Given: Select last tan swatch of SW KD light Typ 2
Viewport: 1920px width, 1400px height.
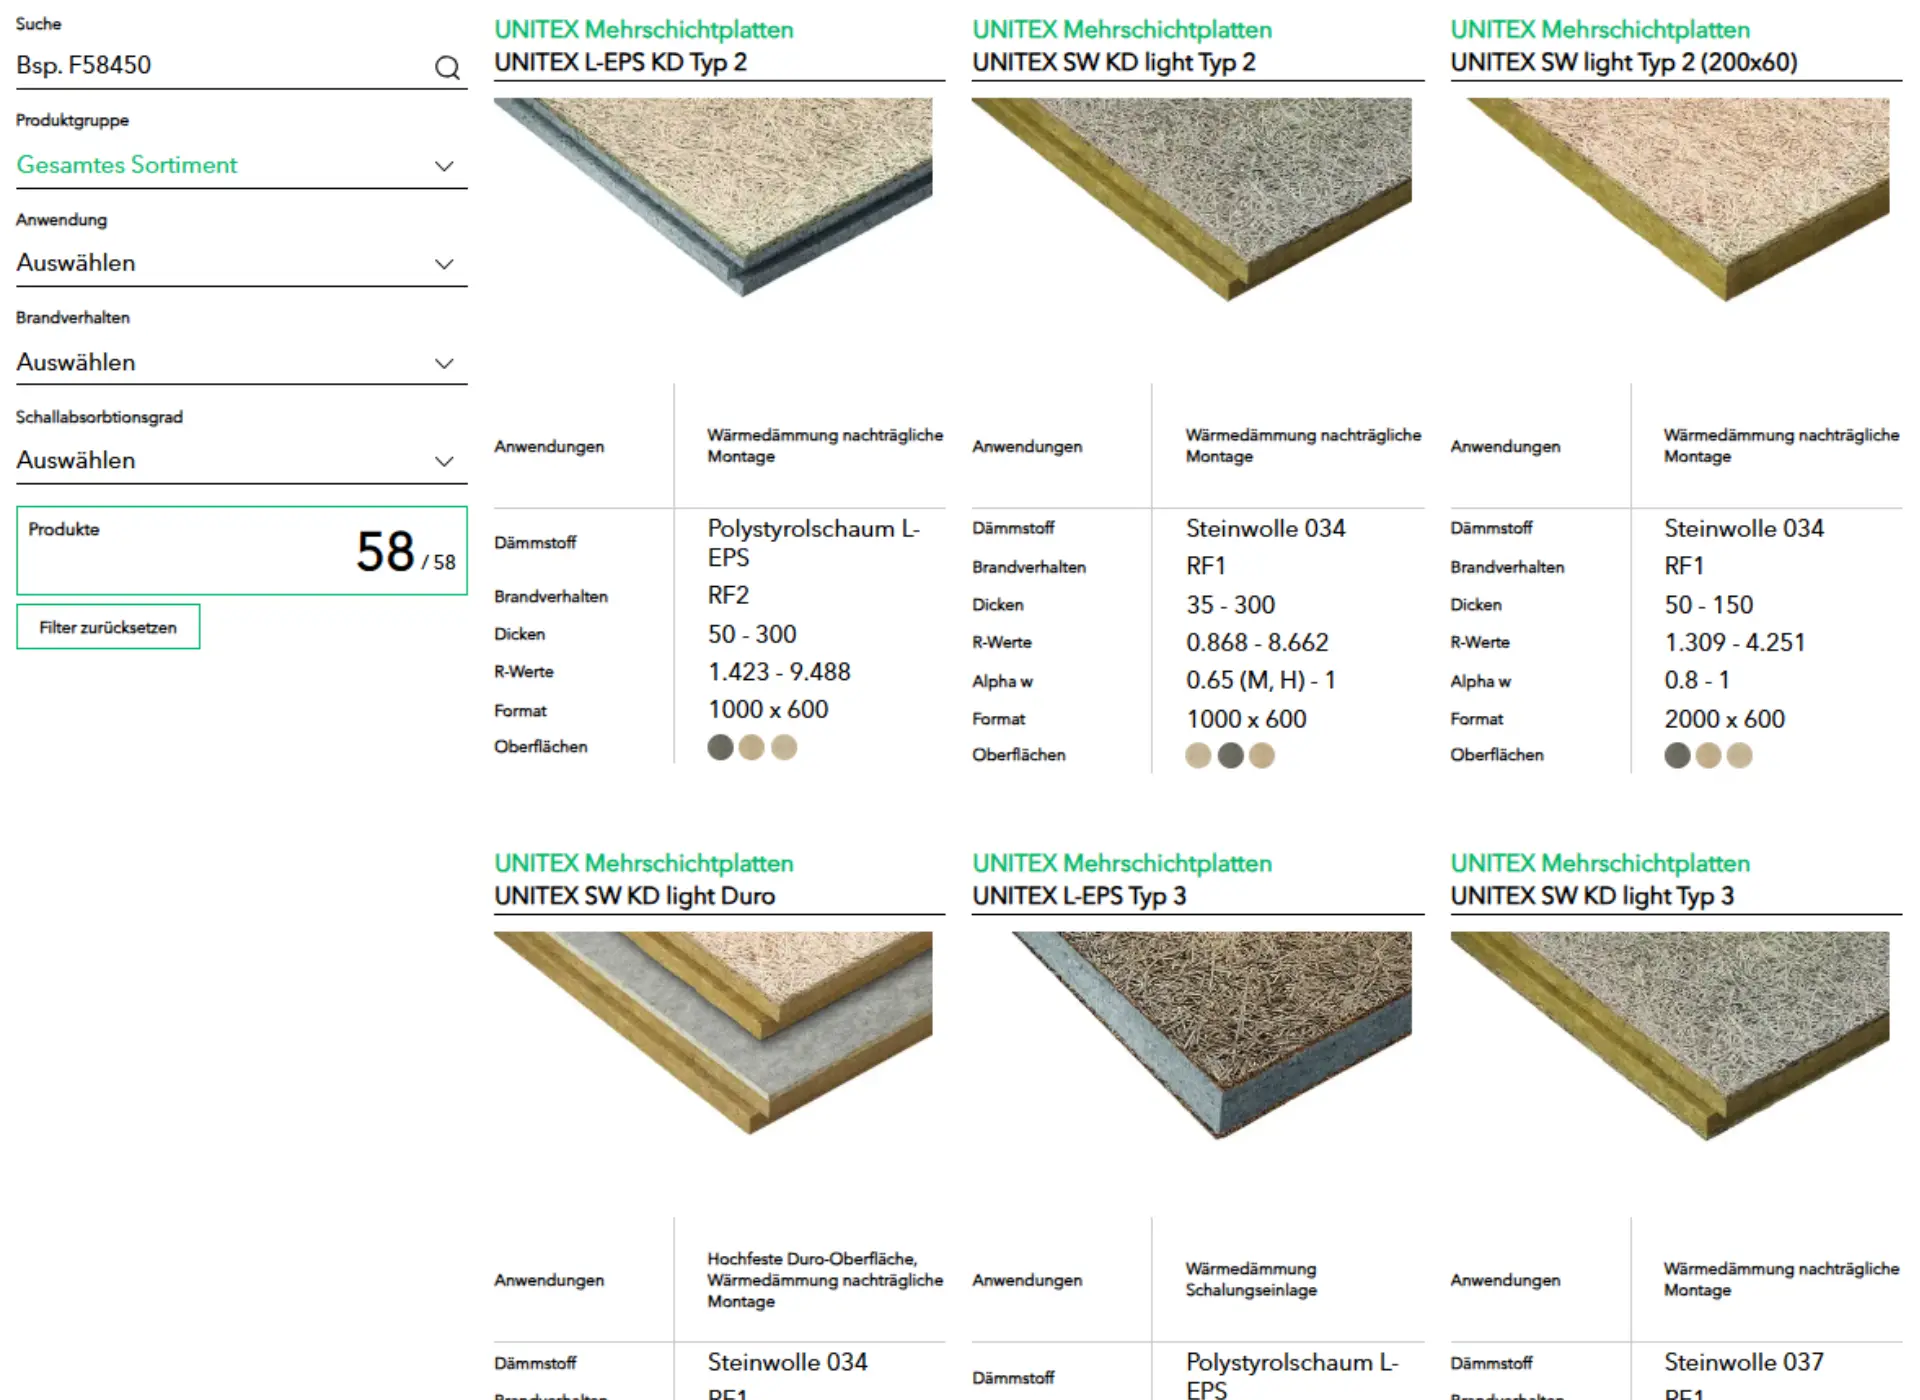Looking at the screenshot, I should tap(1262, 755).
